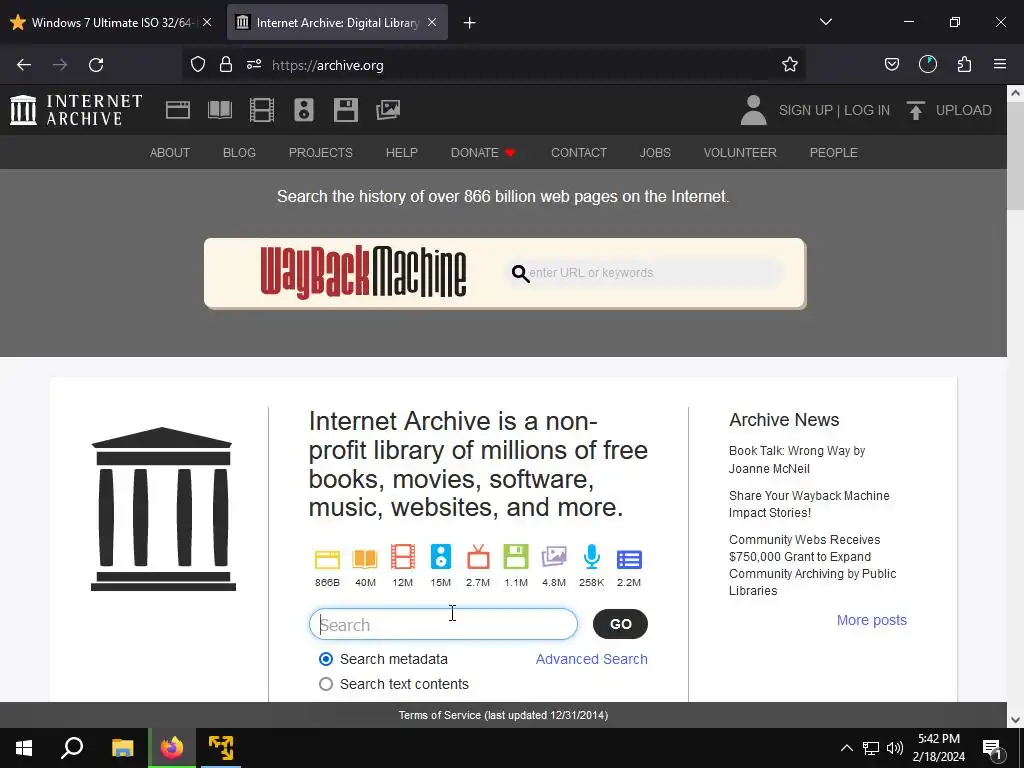Click the 2.7M TV icon
This screenshot has width=1024, height=768.
(x=478, y=557)
